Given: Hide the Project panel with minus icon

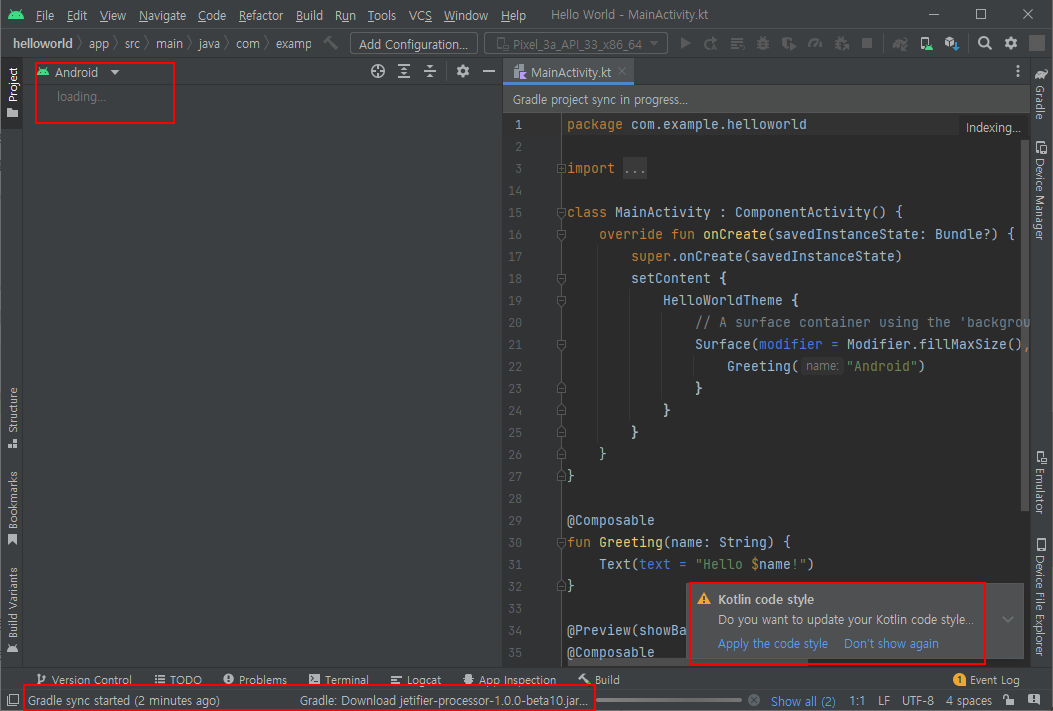Looking at the screenshot, I should (x=489, y=71).
